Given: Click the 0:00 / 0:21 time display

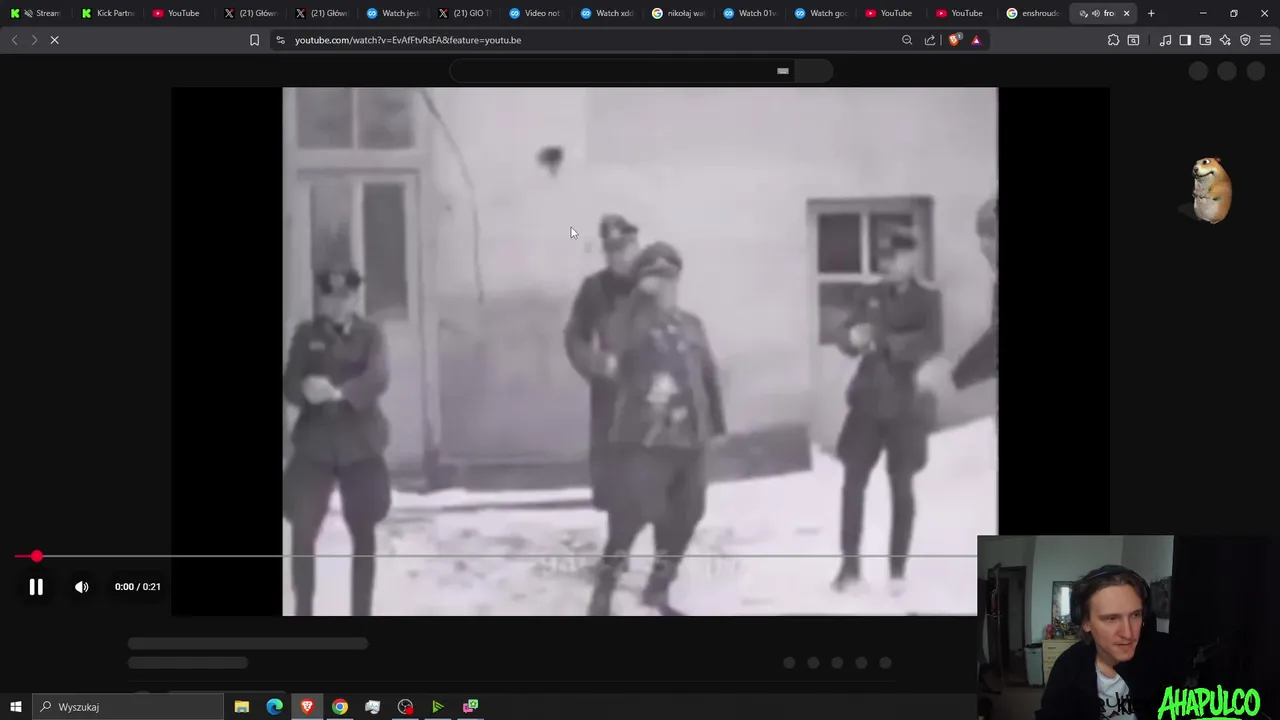Looking at the screenshot, I should coord(138,587).
